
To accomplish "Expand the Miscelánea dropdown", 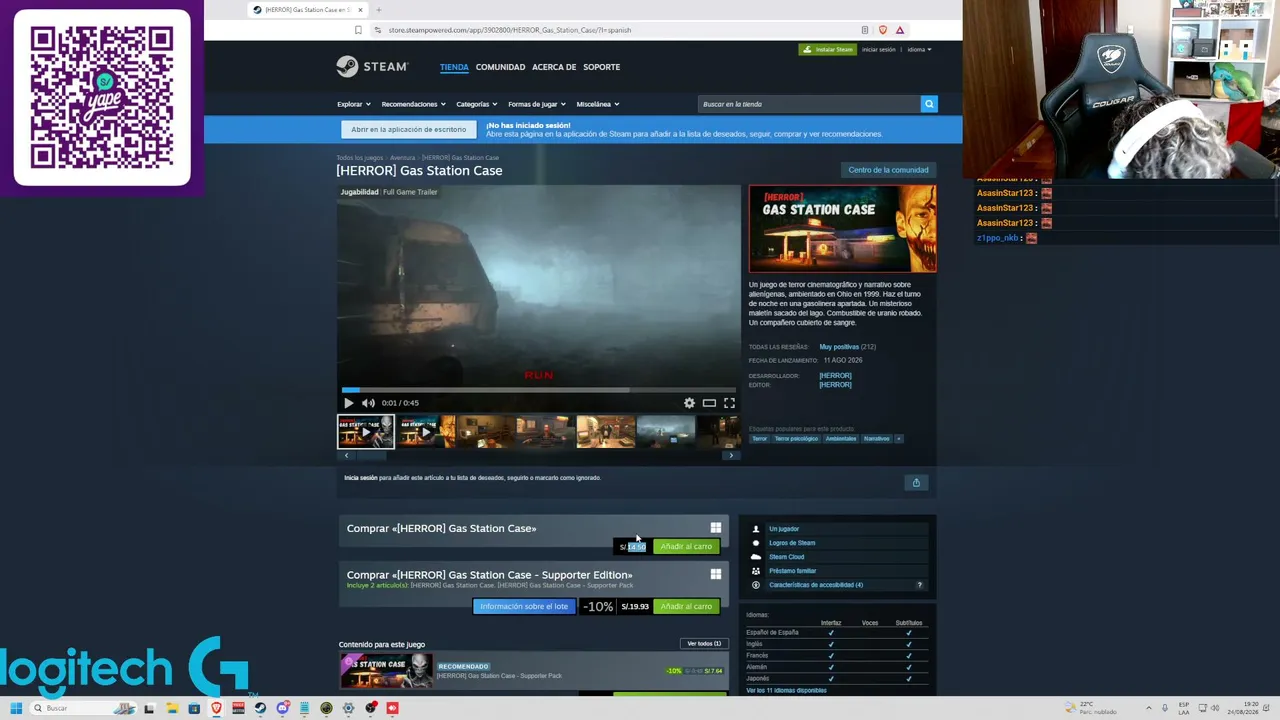I will point(598,104).
